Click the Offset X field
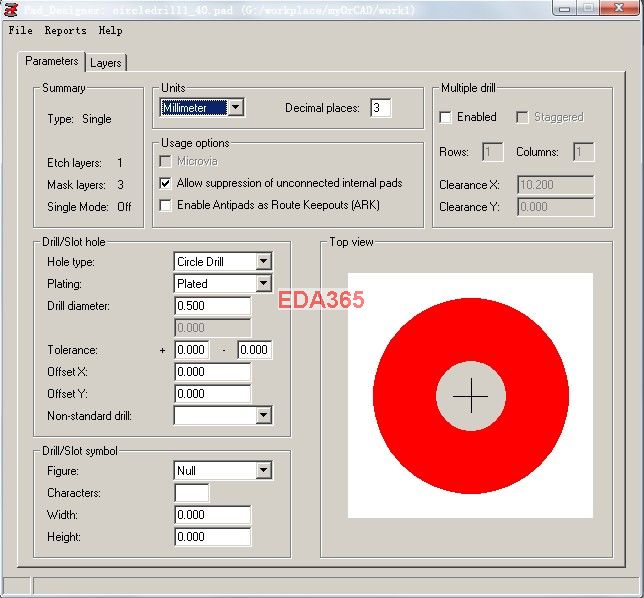644x598 pixels. 212,372
